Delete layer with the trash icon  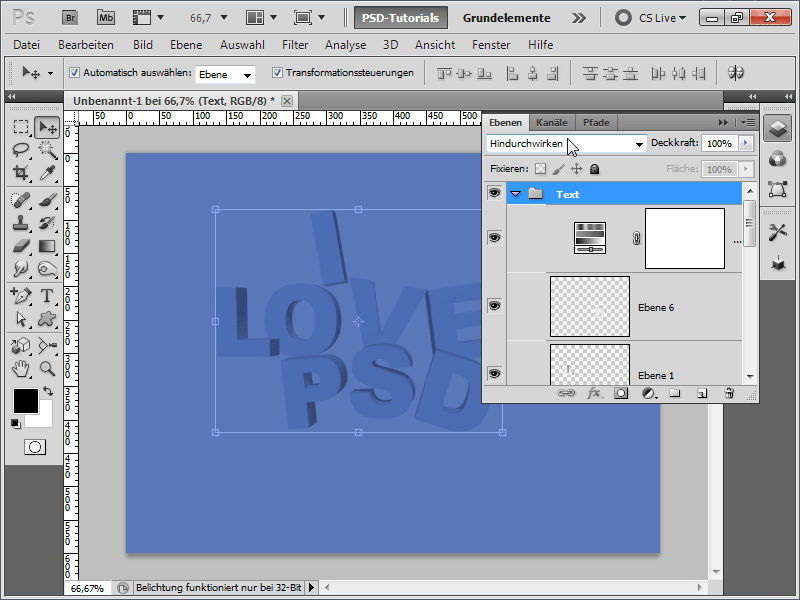729,393
